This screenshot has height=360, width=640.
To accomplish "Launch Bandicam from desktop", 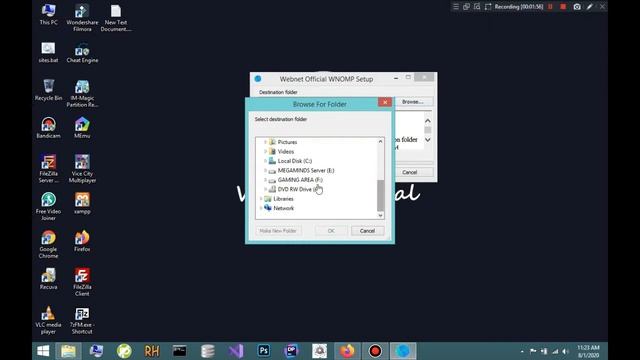I will 48,128.
